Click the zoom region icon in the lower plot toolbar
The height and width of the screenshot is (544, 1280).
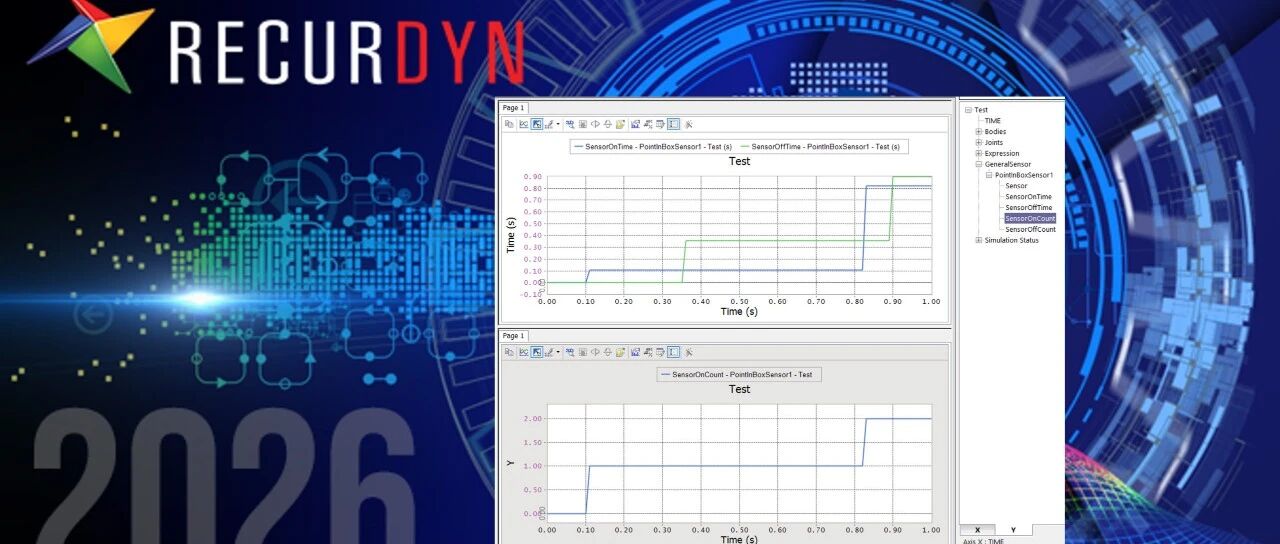570,352
